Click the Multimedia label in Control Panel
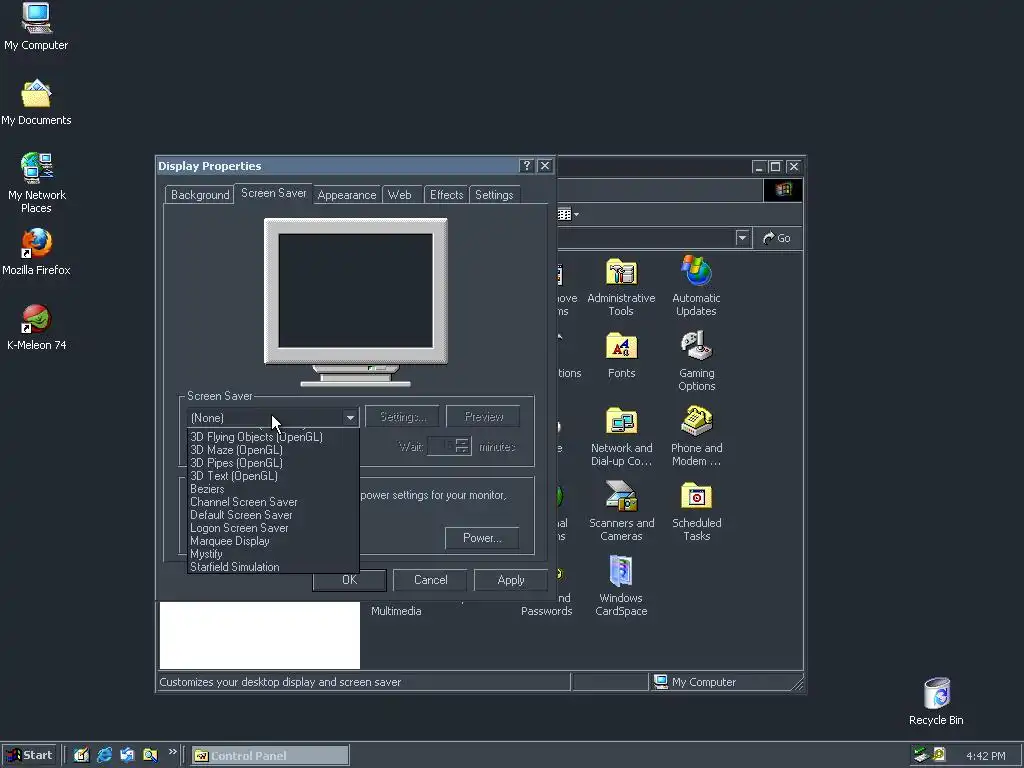Viewport: 1024px width, 768px height. click(x=396, y=611)
